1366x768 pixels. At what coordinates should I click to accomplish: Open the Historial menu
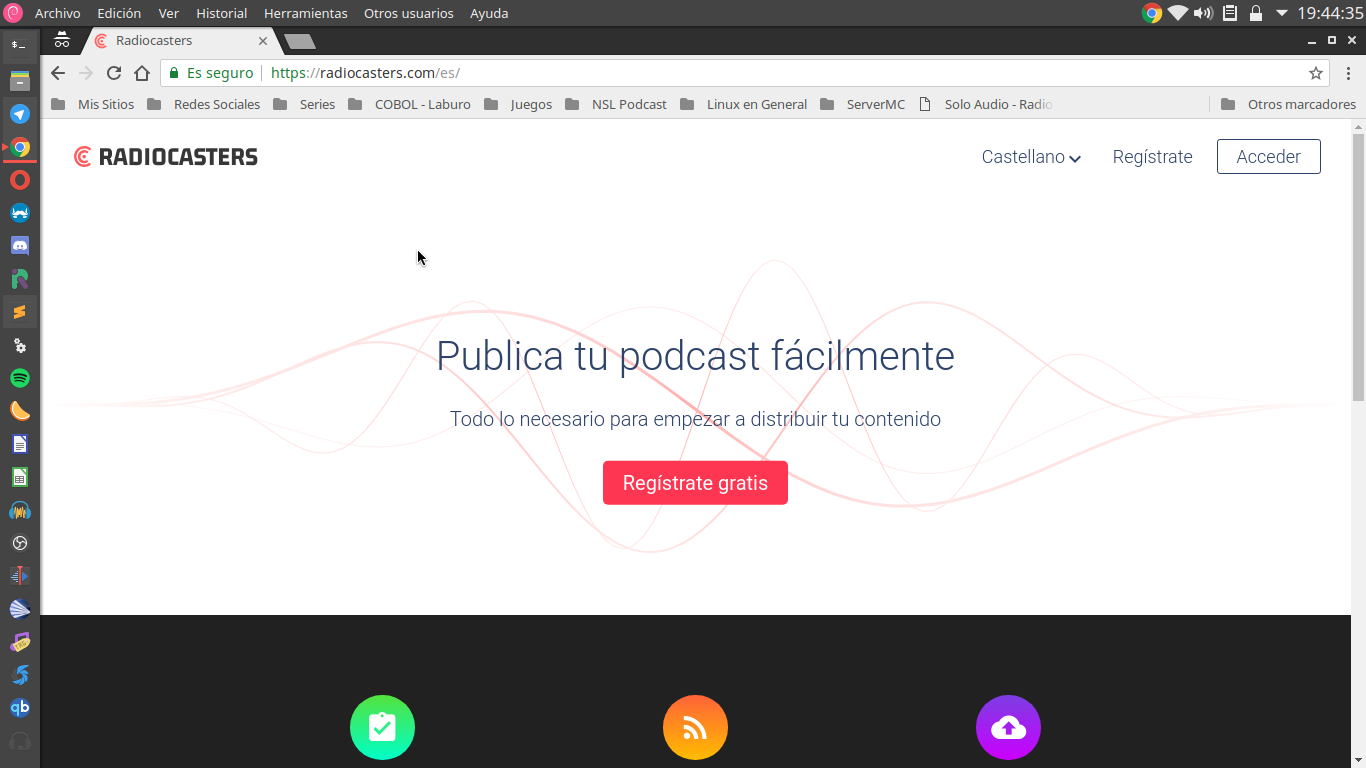point(221,13)
